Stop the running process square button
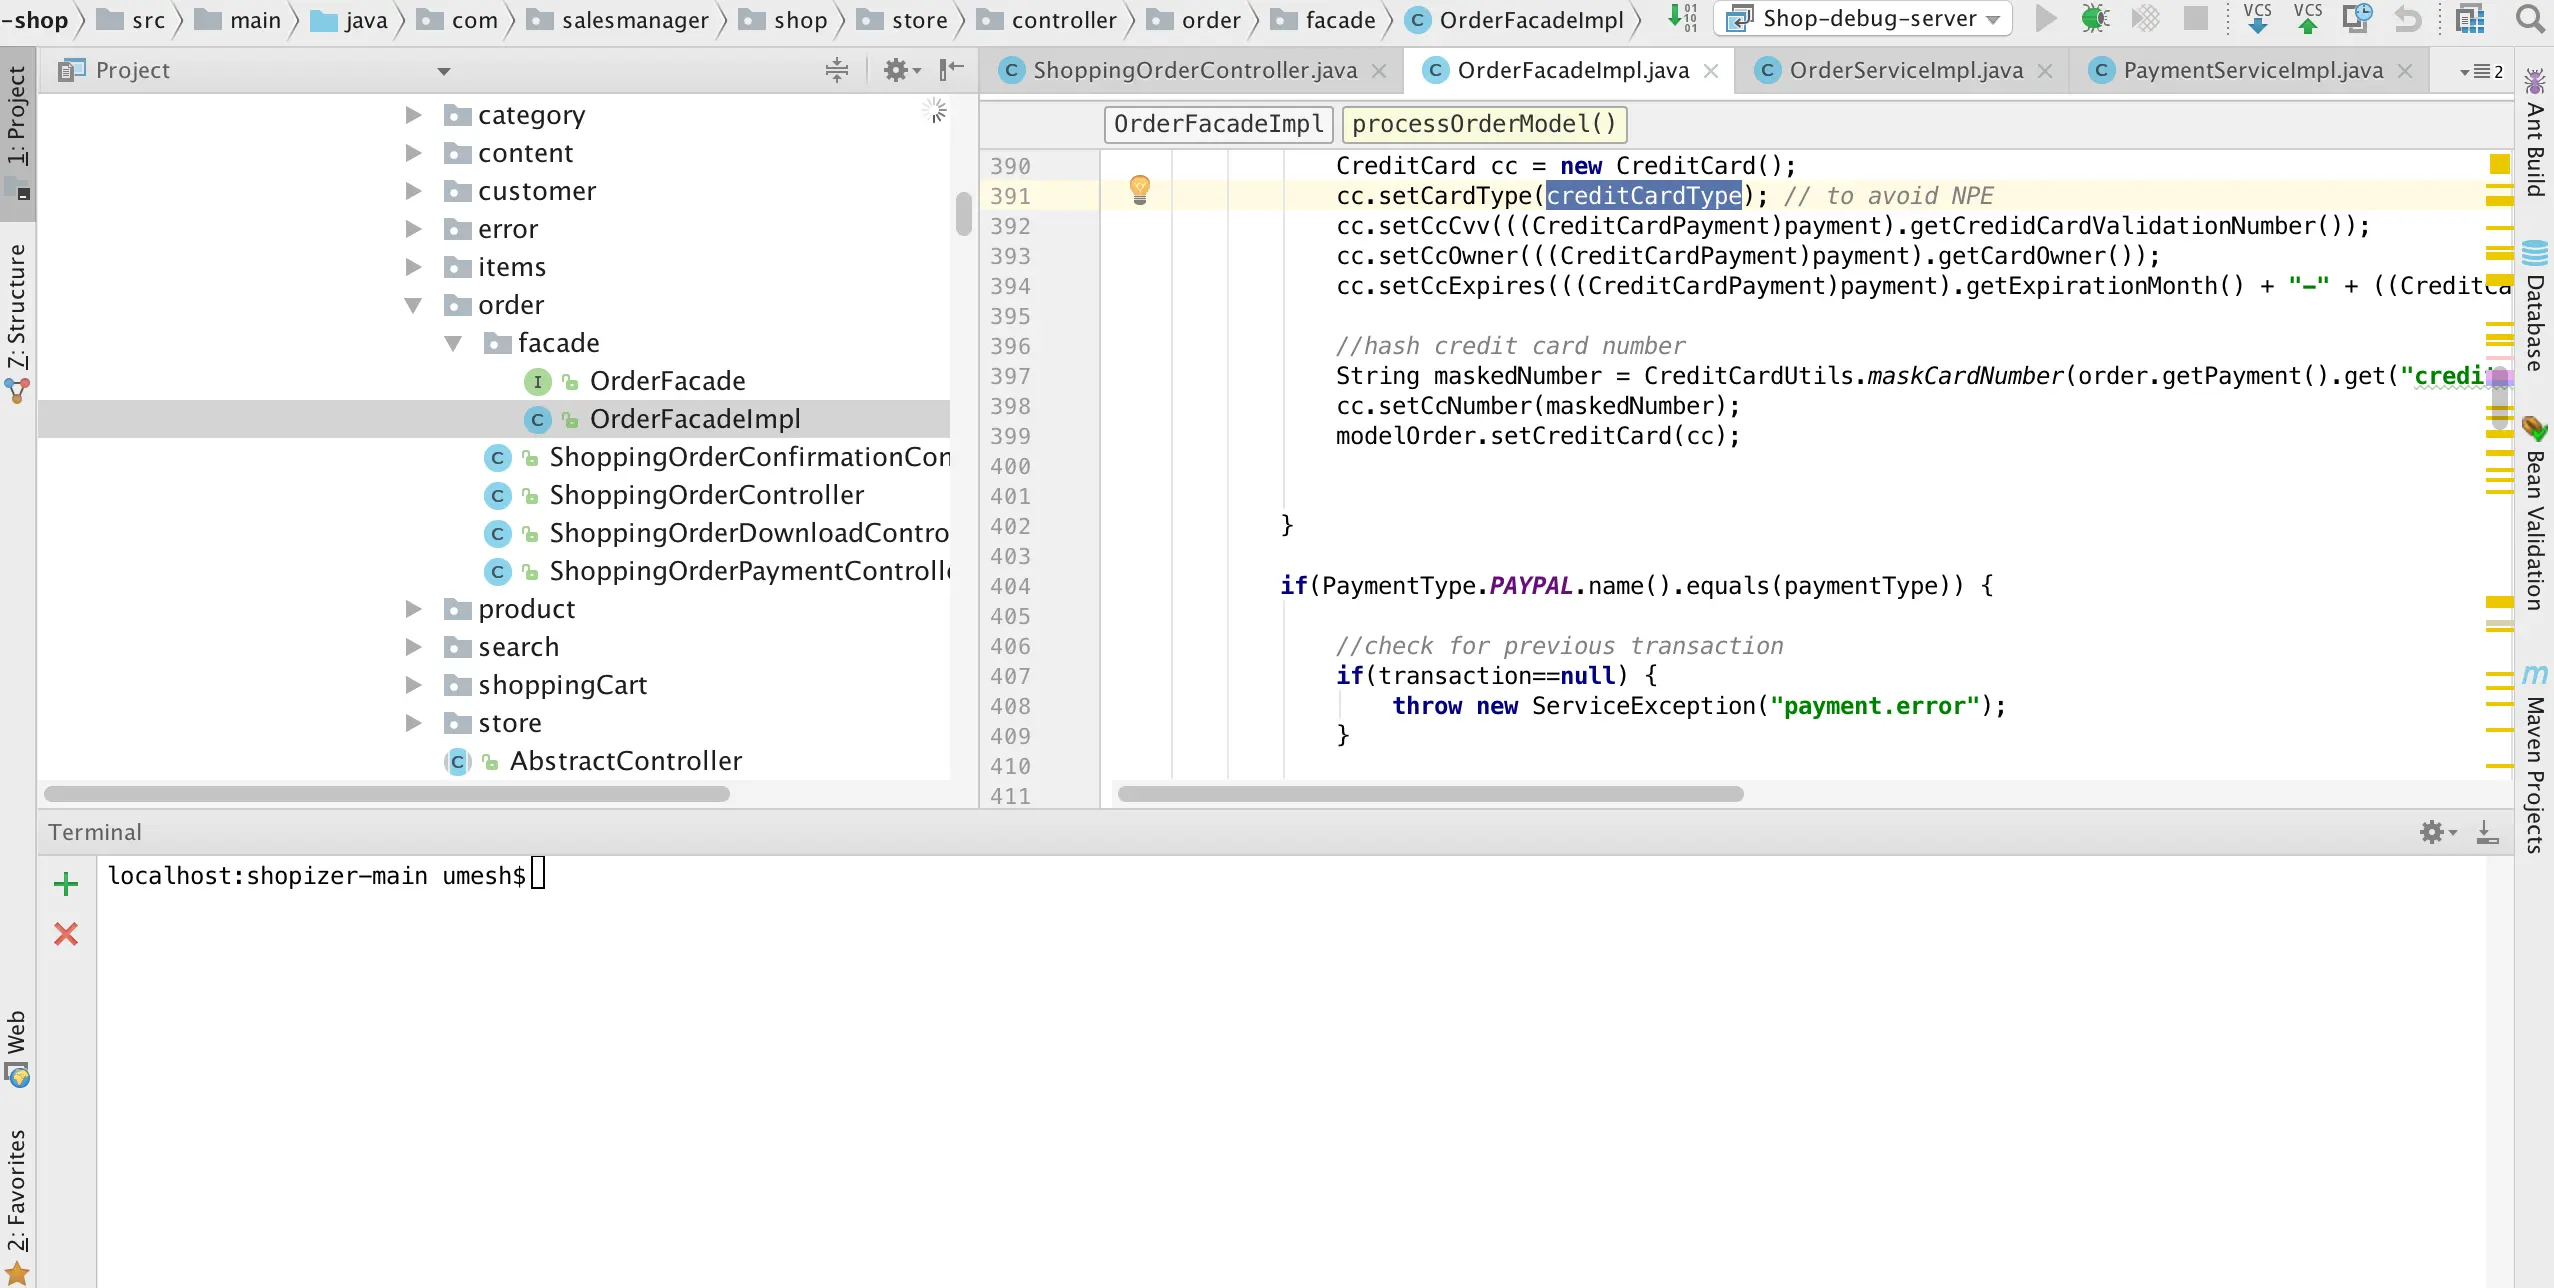This screenshot has height=1288, width=2554. click(2196, 19)
